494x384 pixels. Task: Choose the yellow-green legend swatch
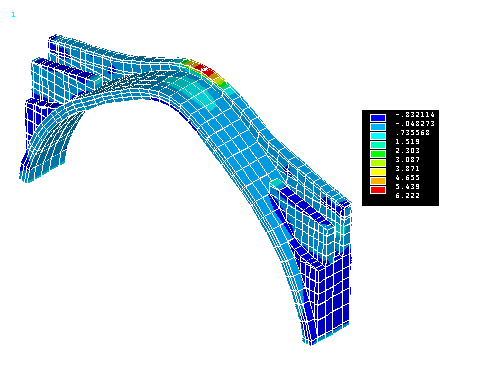378,163
